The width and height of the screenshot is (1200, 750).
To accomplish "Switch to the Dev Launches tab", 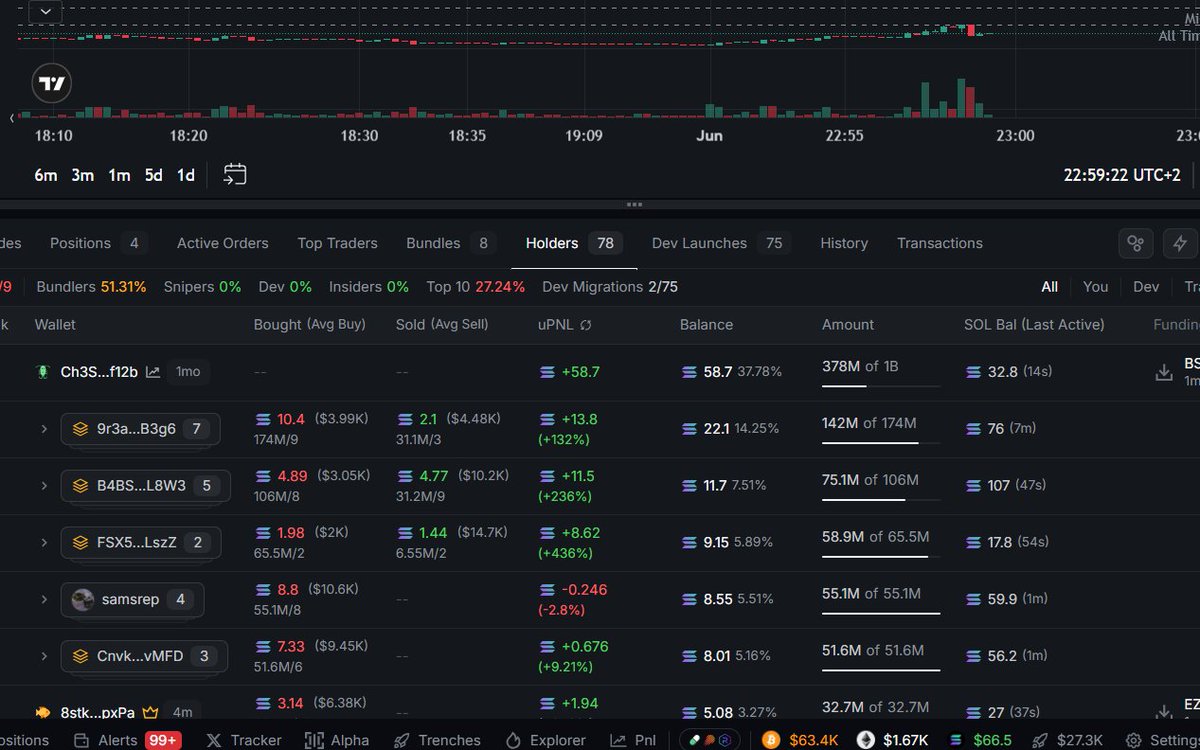I will click(720, 243).
